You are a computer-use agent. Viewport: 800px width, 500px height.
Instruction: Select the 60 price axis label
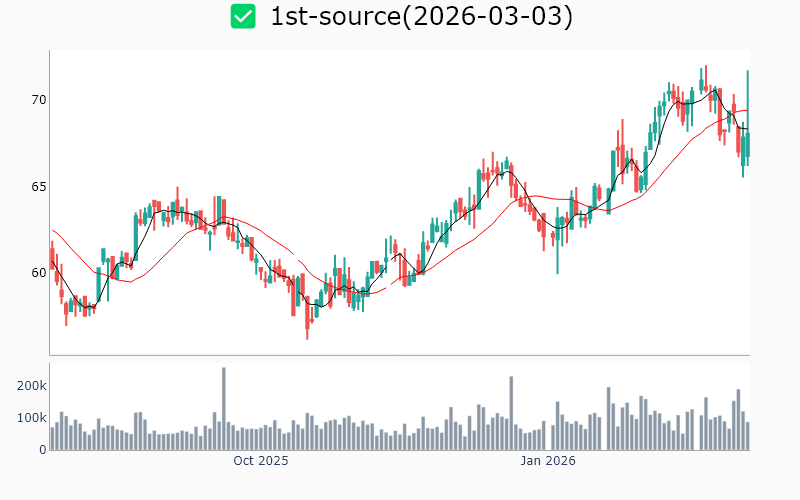(x=37, y=272)
